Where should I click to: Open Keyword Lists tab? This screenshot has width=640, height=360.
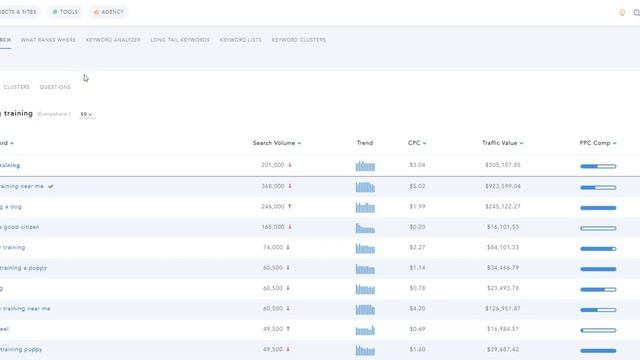click(x=240, y=40)
